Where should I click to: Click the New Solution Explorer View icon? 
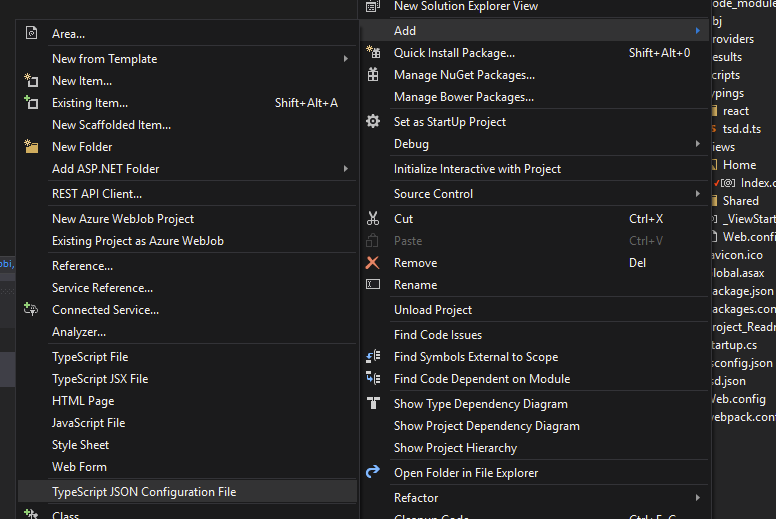(373, 6)
